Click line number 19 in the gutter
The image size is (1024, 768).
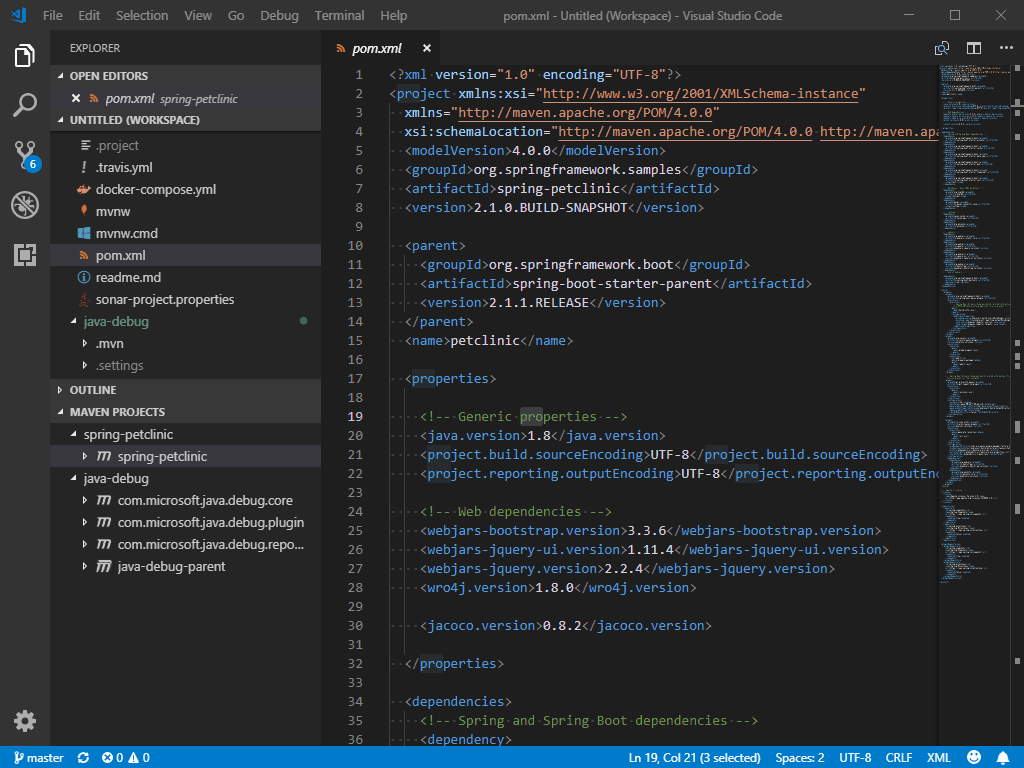tap(355, 417)
